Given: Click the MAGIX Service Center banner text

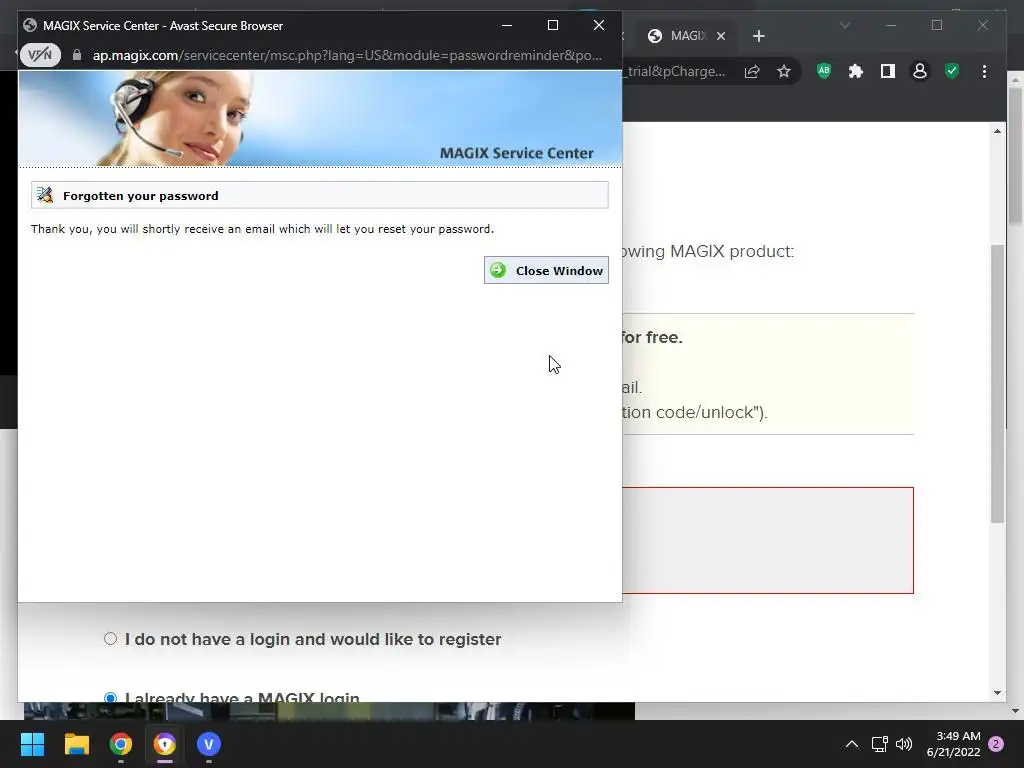Looking at the screenshot, I should [x=517, y=153].
